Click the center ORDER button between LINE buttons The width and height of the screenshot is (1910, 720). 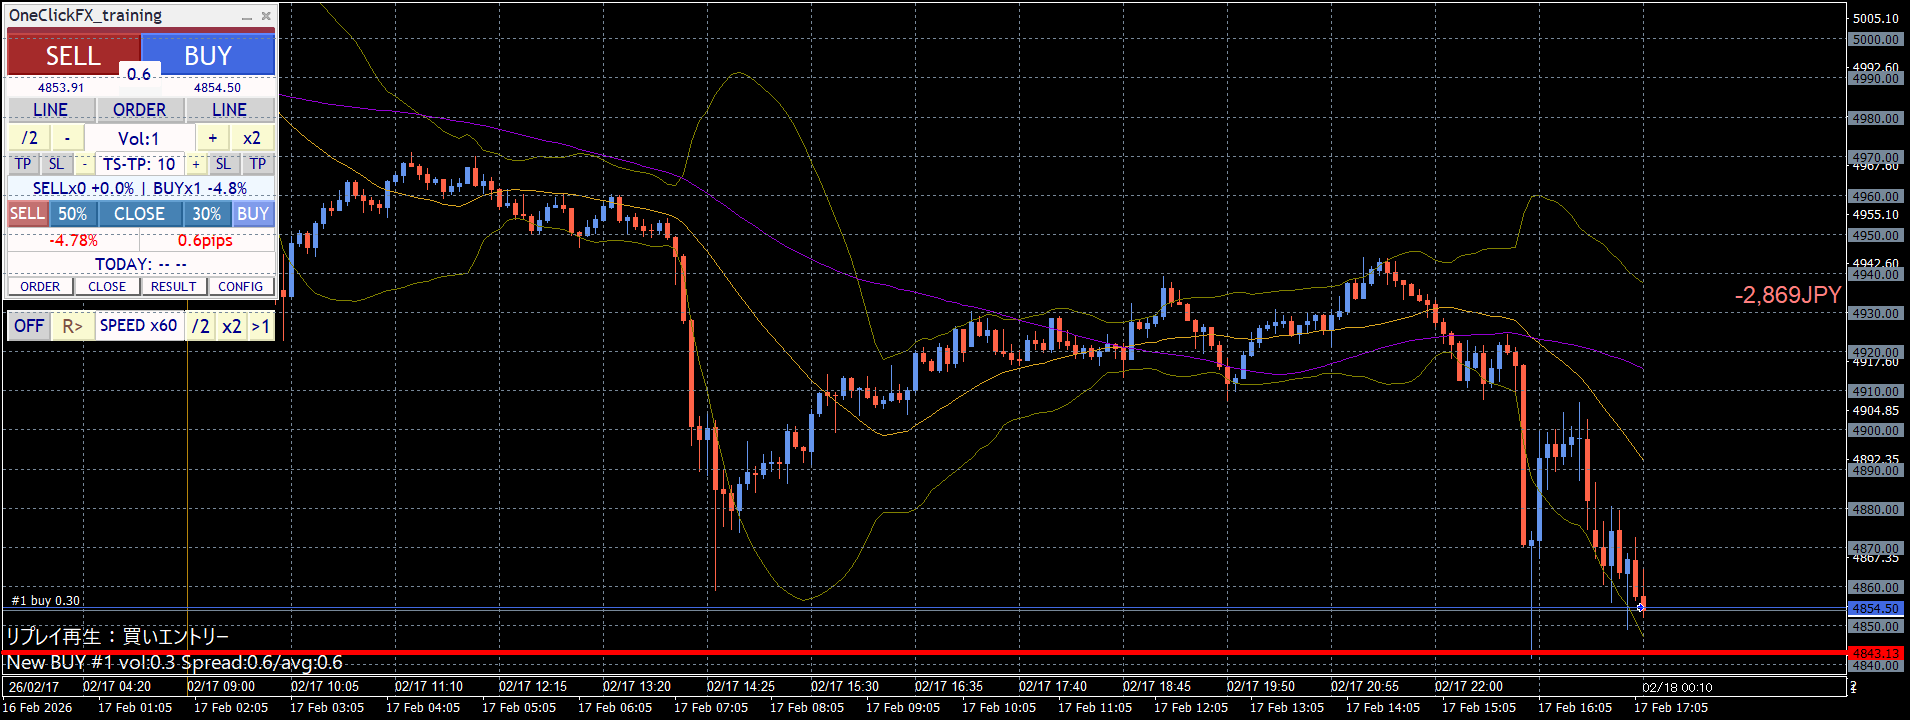140,110
